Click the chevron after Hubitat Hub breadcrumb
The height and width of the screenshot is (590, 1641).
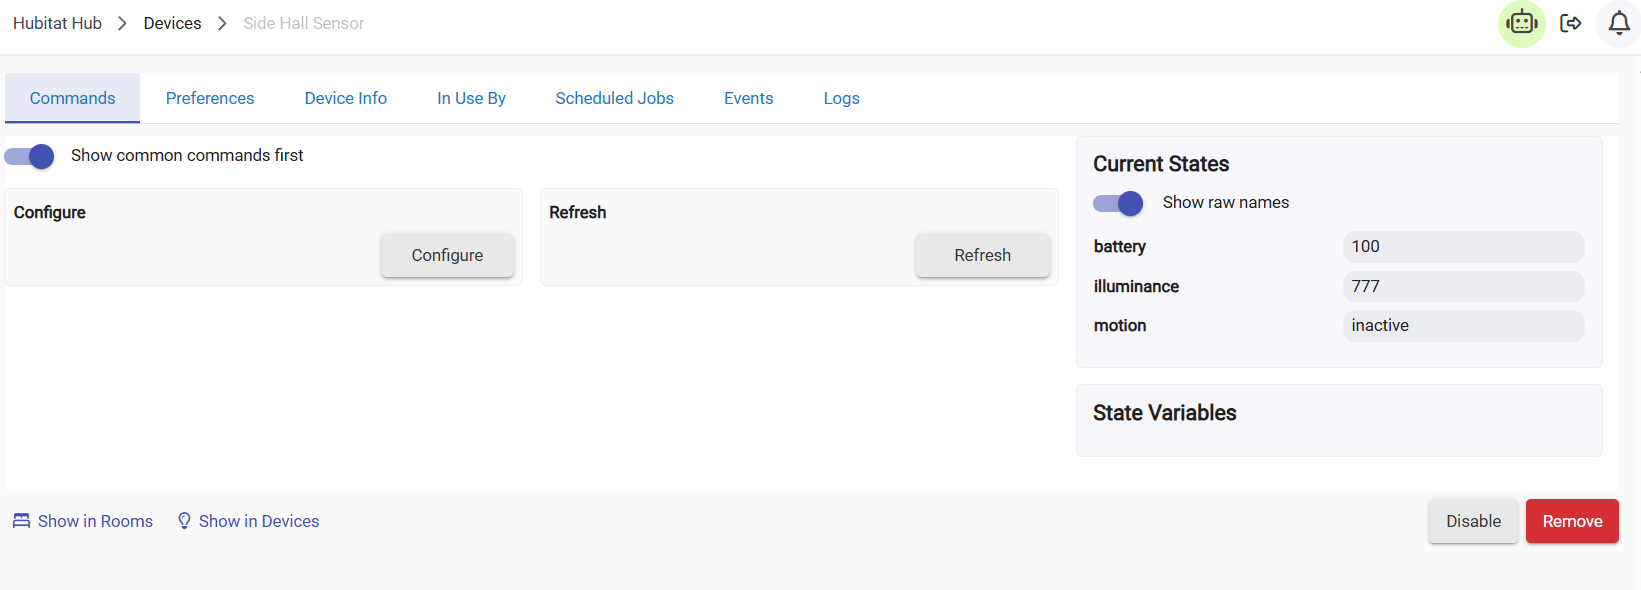click(x=122, y=23)
